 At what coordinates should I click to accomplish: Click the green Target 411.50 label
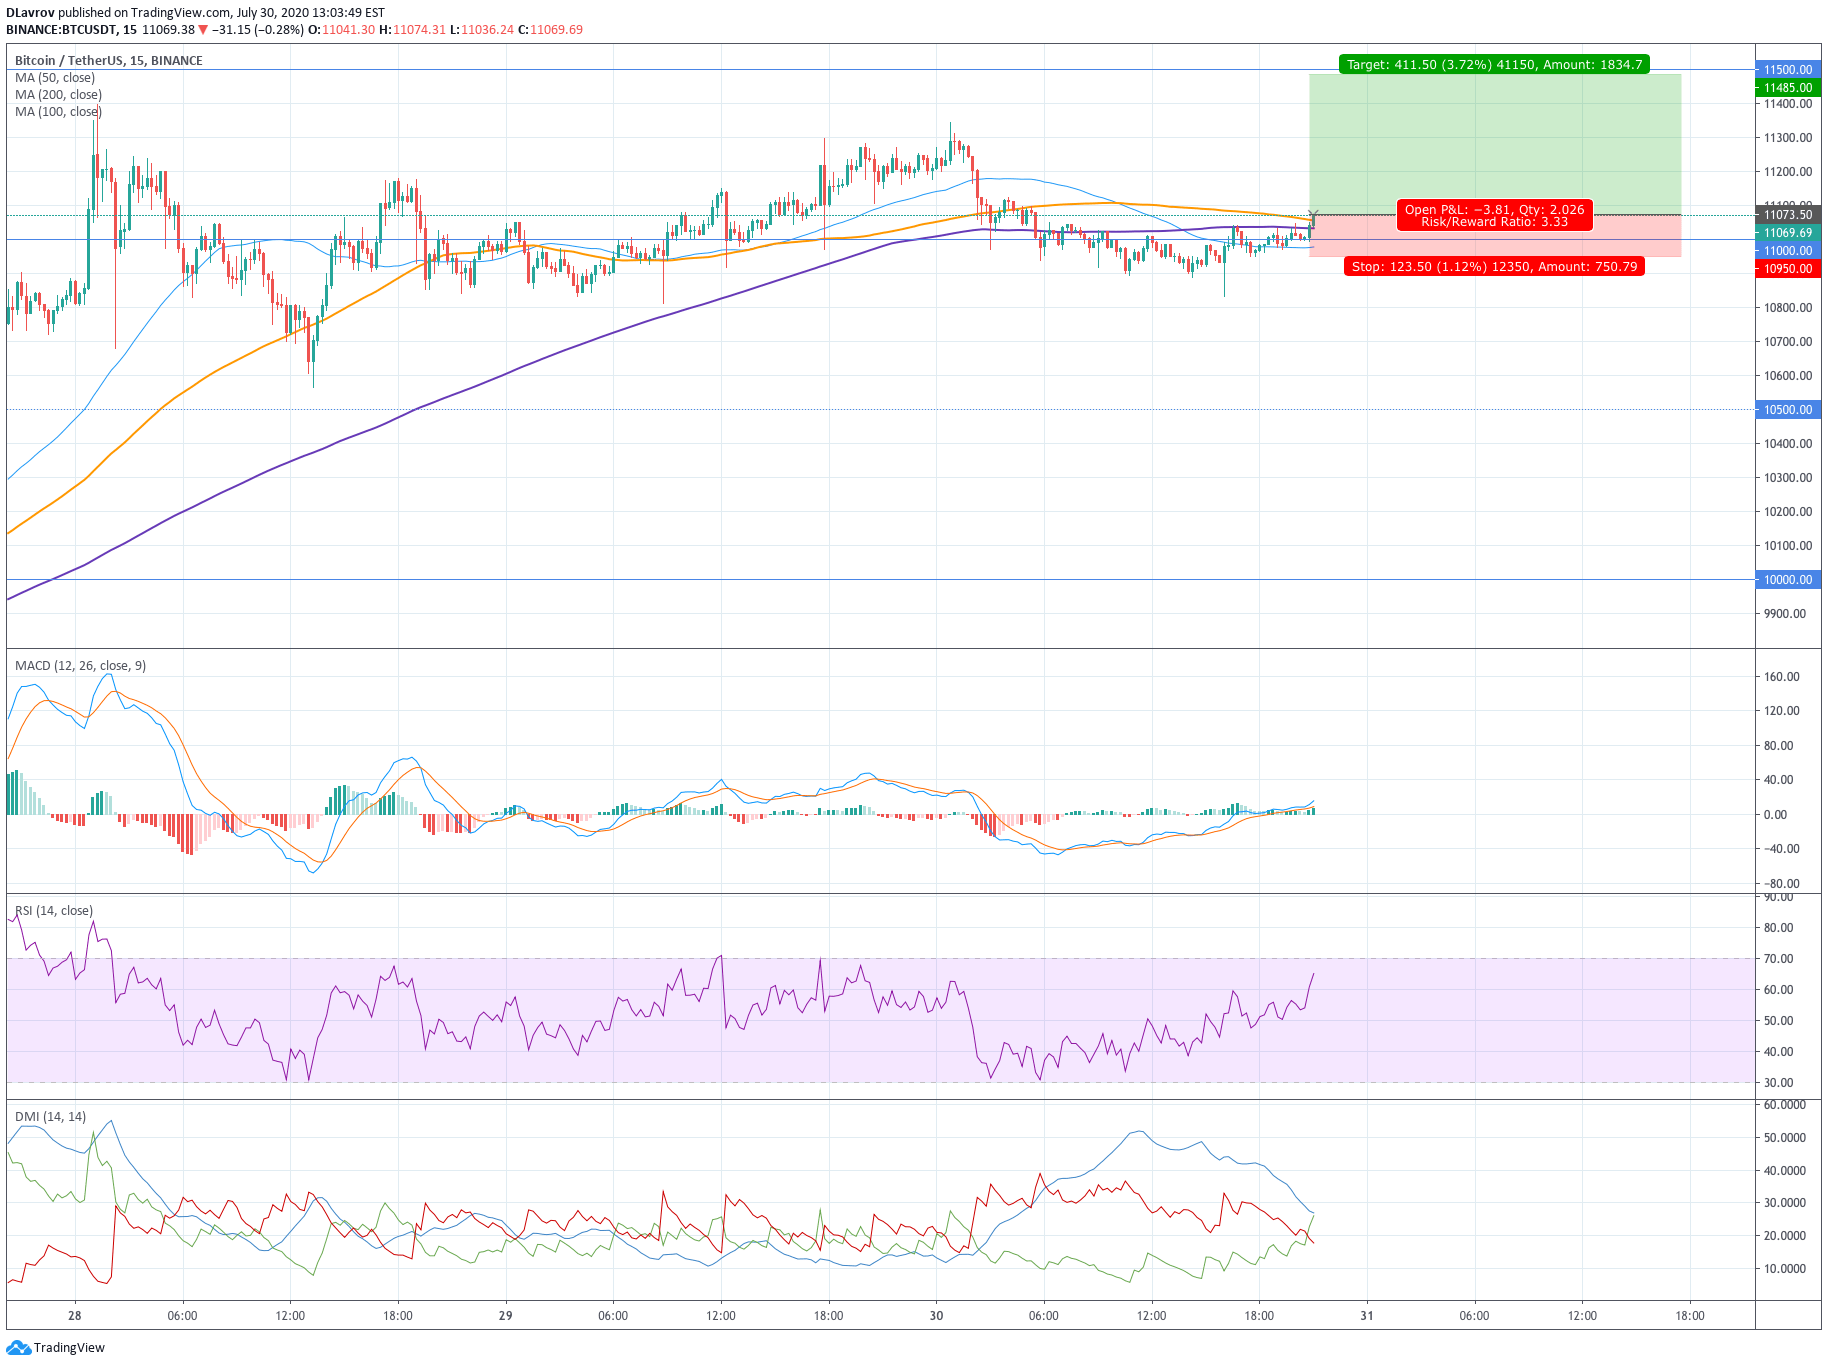tap(1494, 65)
